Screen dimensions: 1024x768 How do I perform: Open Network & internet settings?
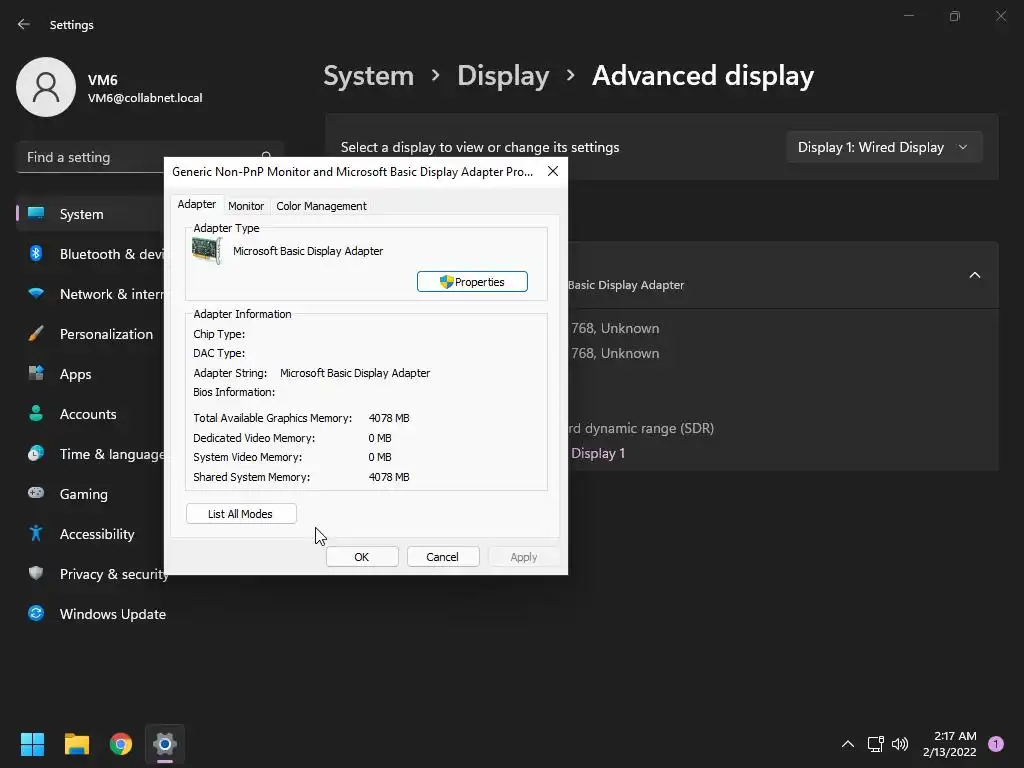pyautogui.click(x=90, y=294)
